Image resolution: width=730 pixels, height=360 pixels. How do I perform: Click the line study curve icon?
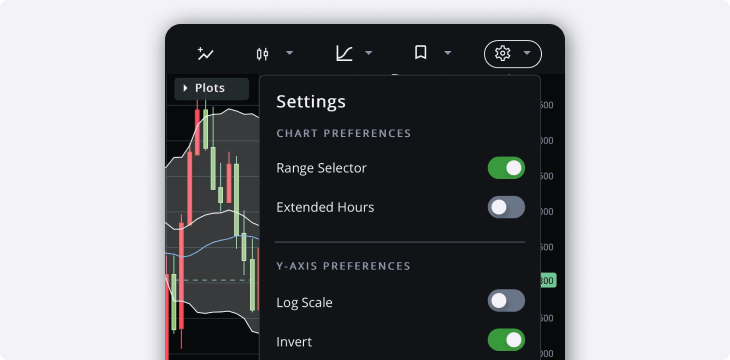pos(344,53)
